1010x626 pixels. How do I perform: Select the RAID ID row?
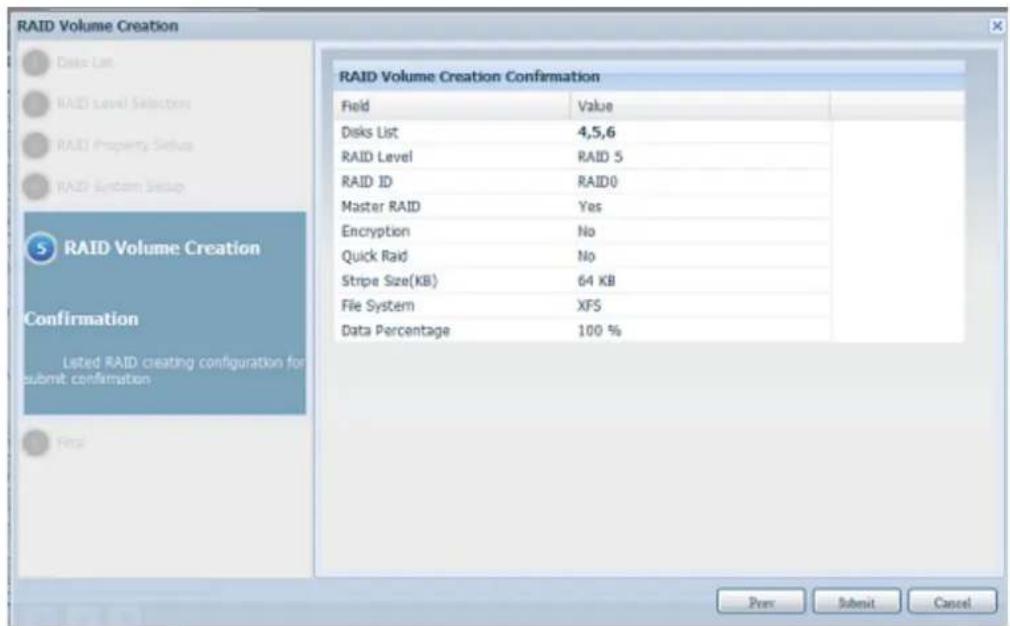581,181
